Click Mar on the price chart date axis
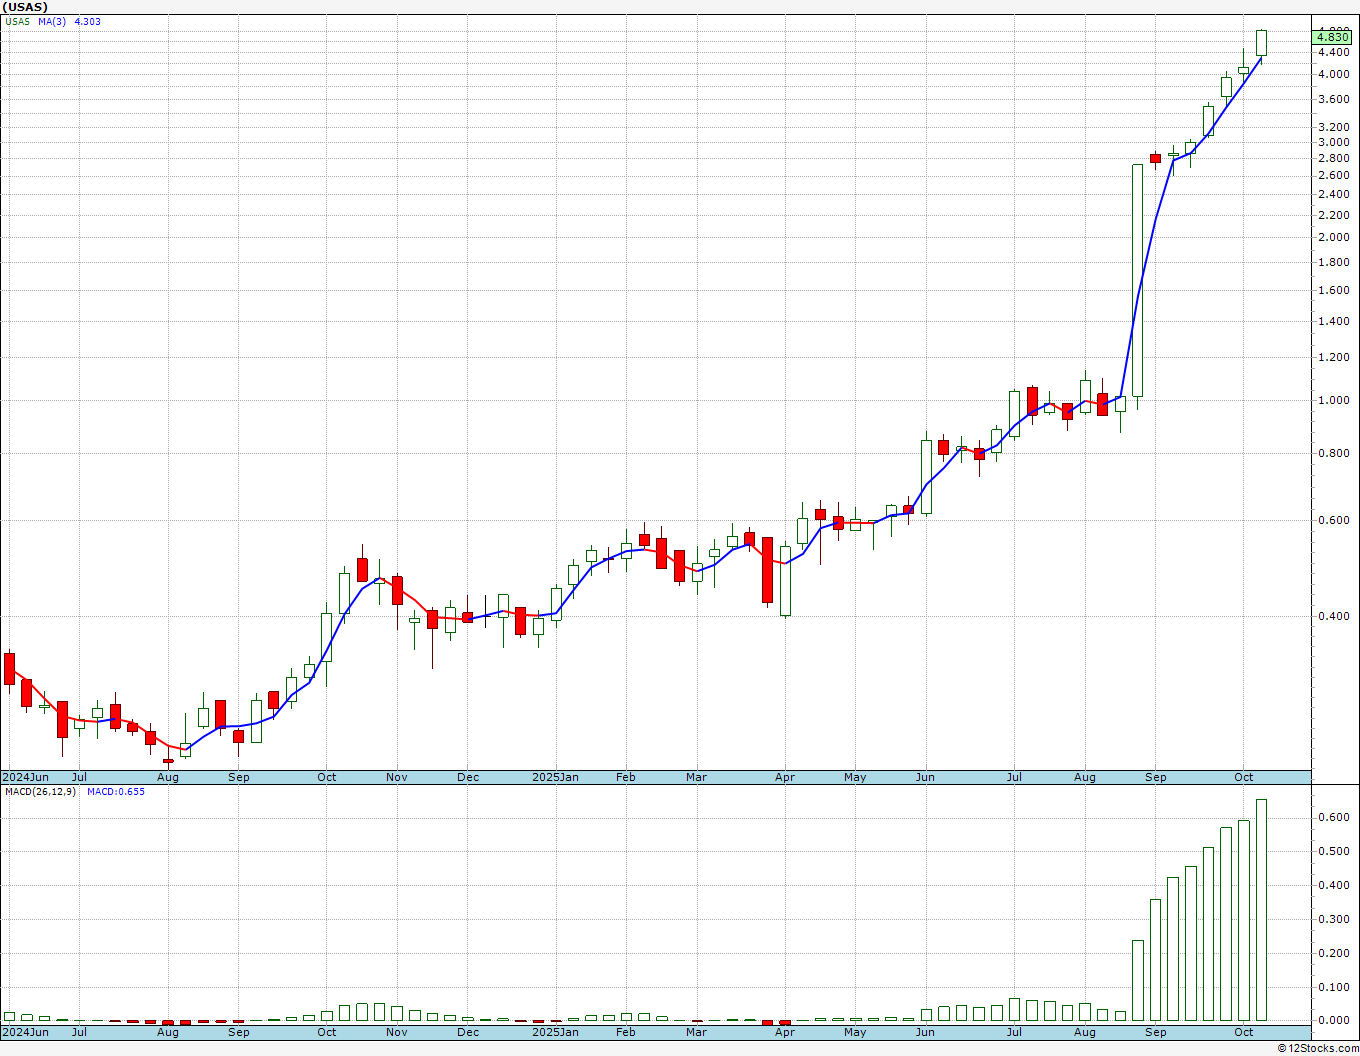The image size is (1360, 1056). coord(696,777)
